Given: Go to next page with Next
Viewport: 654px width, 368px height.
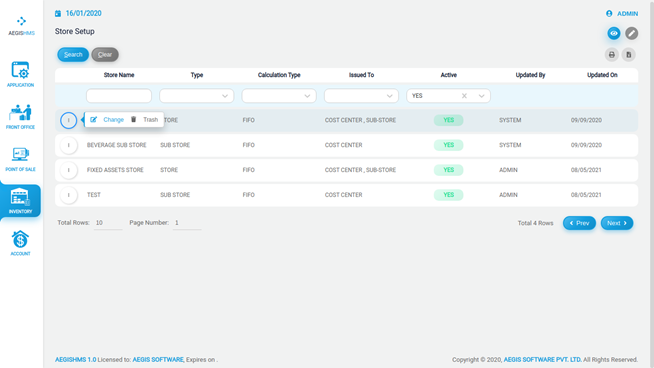Looking at the screenshot, I should pyautogui.click(x=617, y=223).
